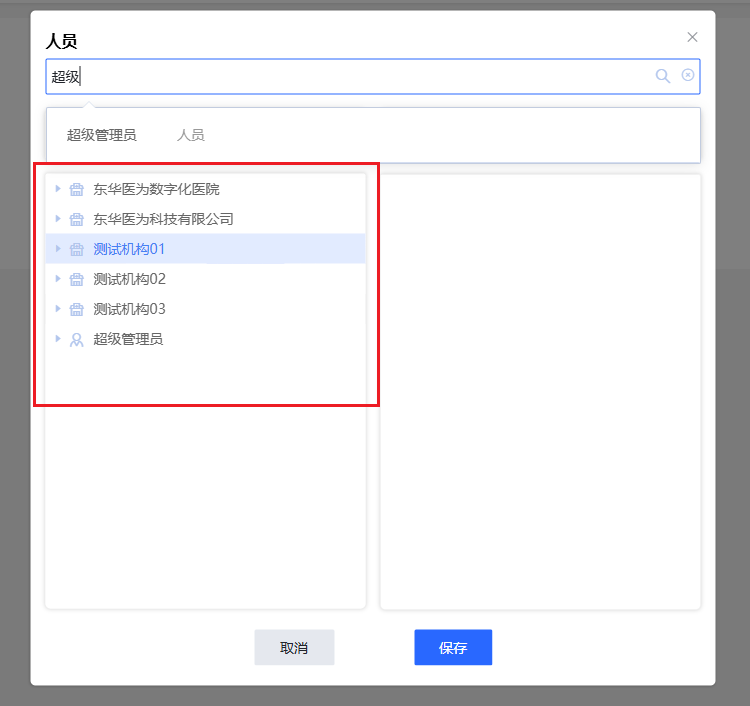750x706 pixels.
Task: Select 东华医为数字化医院 in the tree
Action: tap(156, 189)
